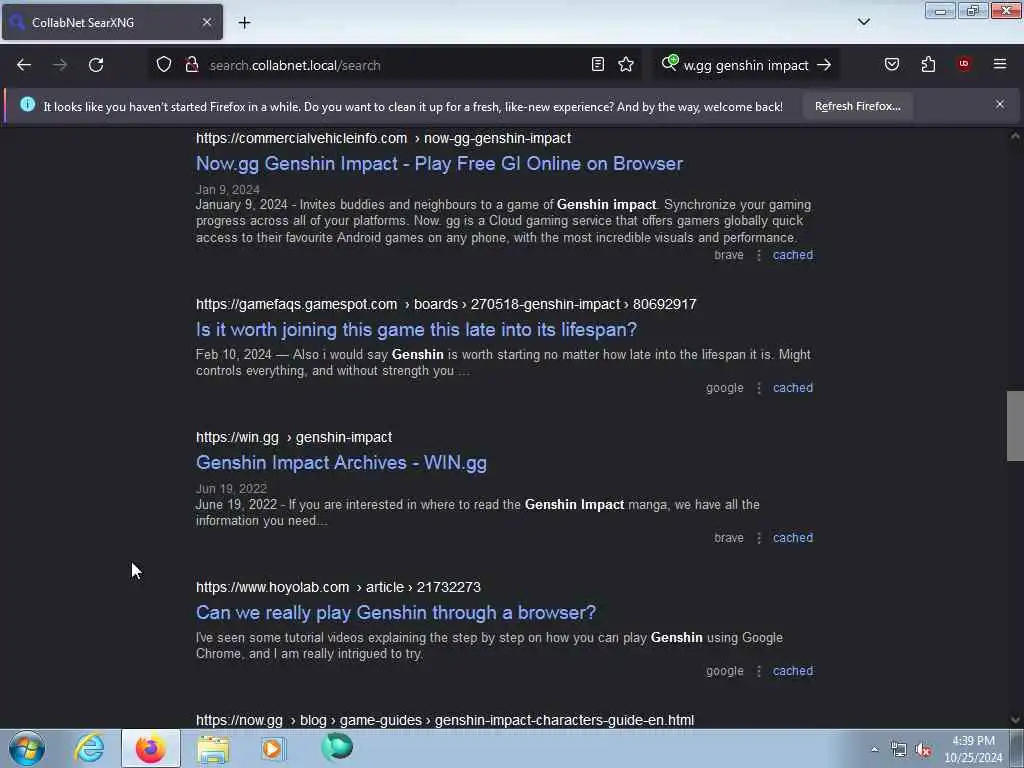Open Genshin Impact Archives - WIN.gg link
The image size is (1024, 768).
click(341, 462)
